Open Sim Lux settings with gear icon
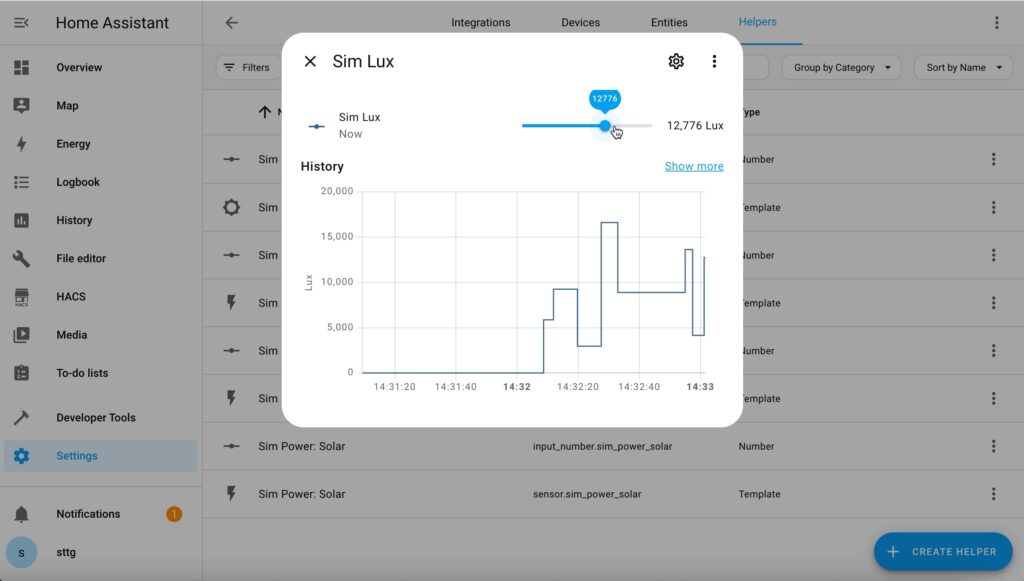Screen dimensions: 1024x581 tap(676, 61)
